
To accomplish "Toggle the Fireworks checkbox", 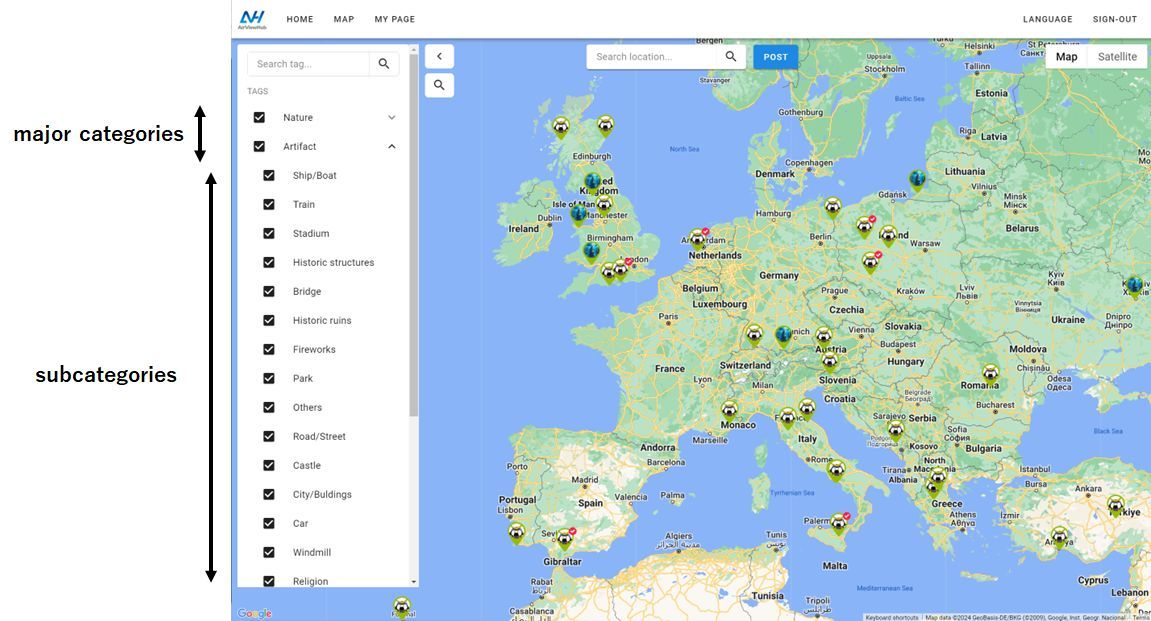I will click(x=269, y=349).
